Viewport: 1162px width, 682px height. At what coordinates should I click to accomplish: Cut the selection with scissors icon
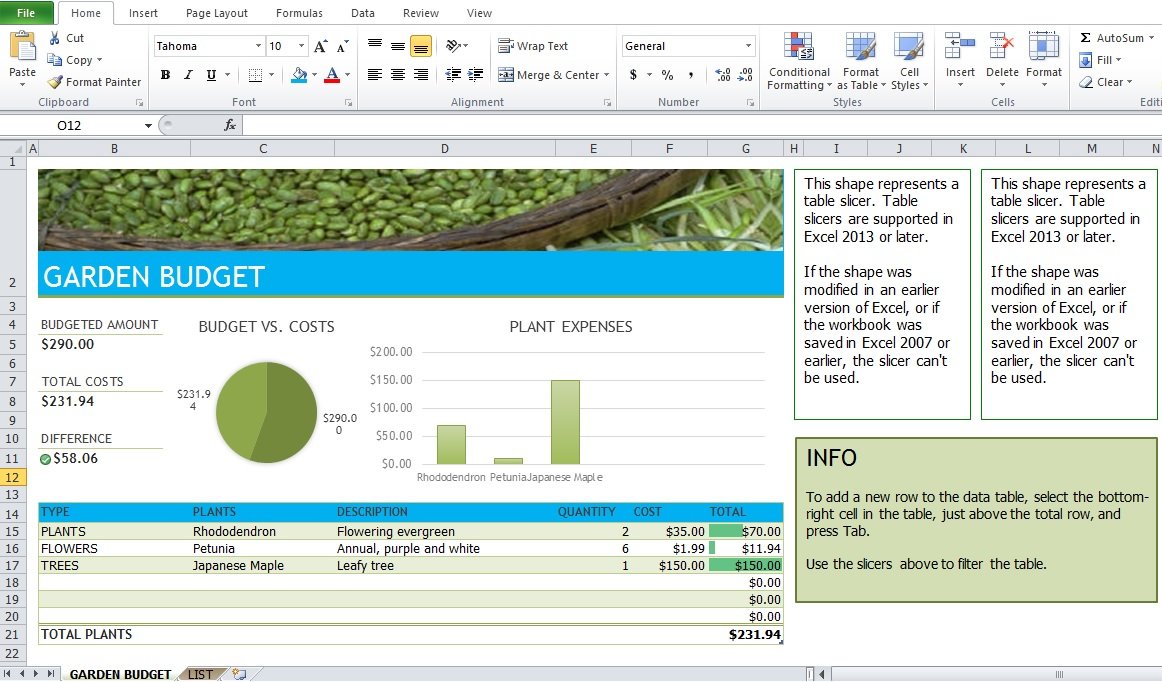pos(55,38)
